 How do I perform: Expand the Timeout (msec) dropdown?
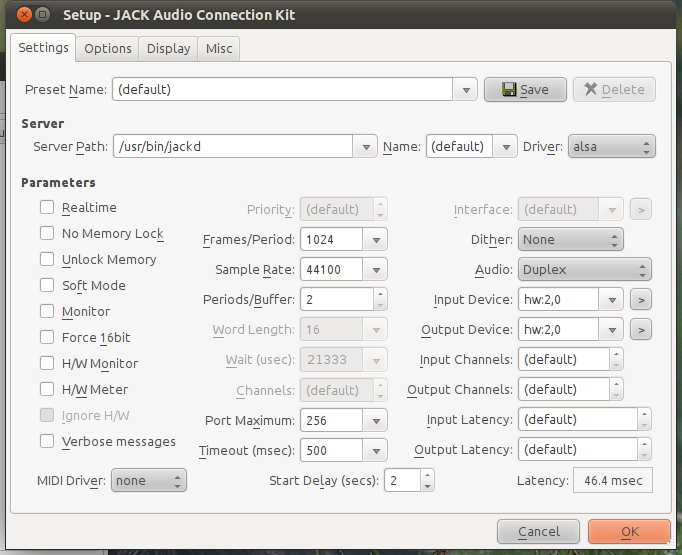[375, 451]
